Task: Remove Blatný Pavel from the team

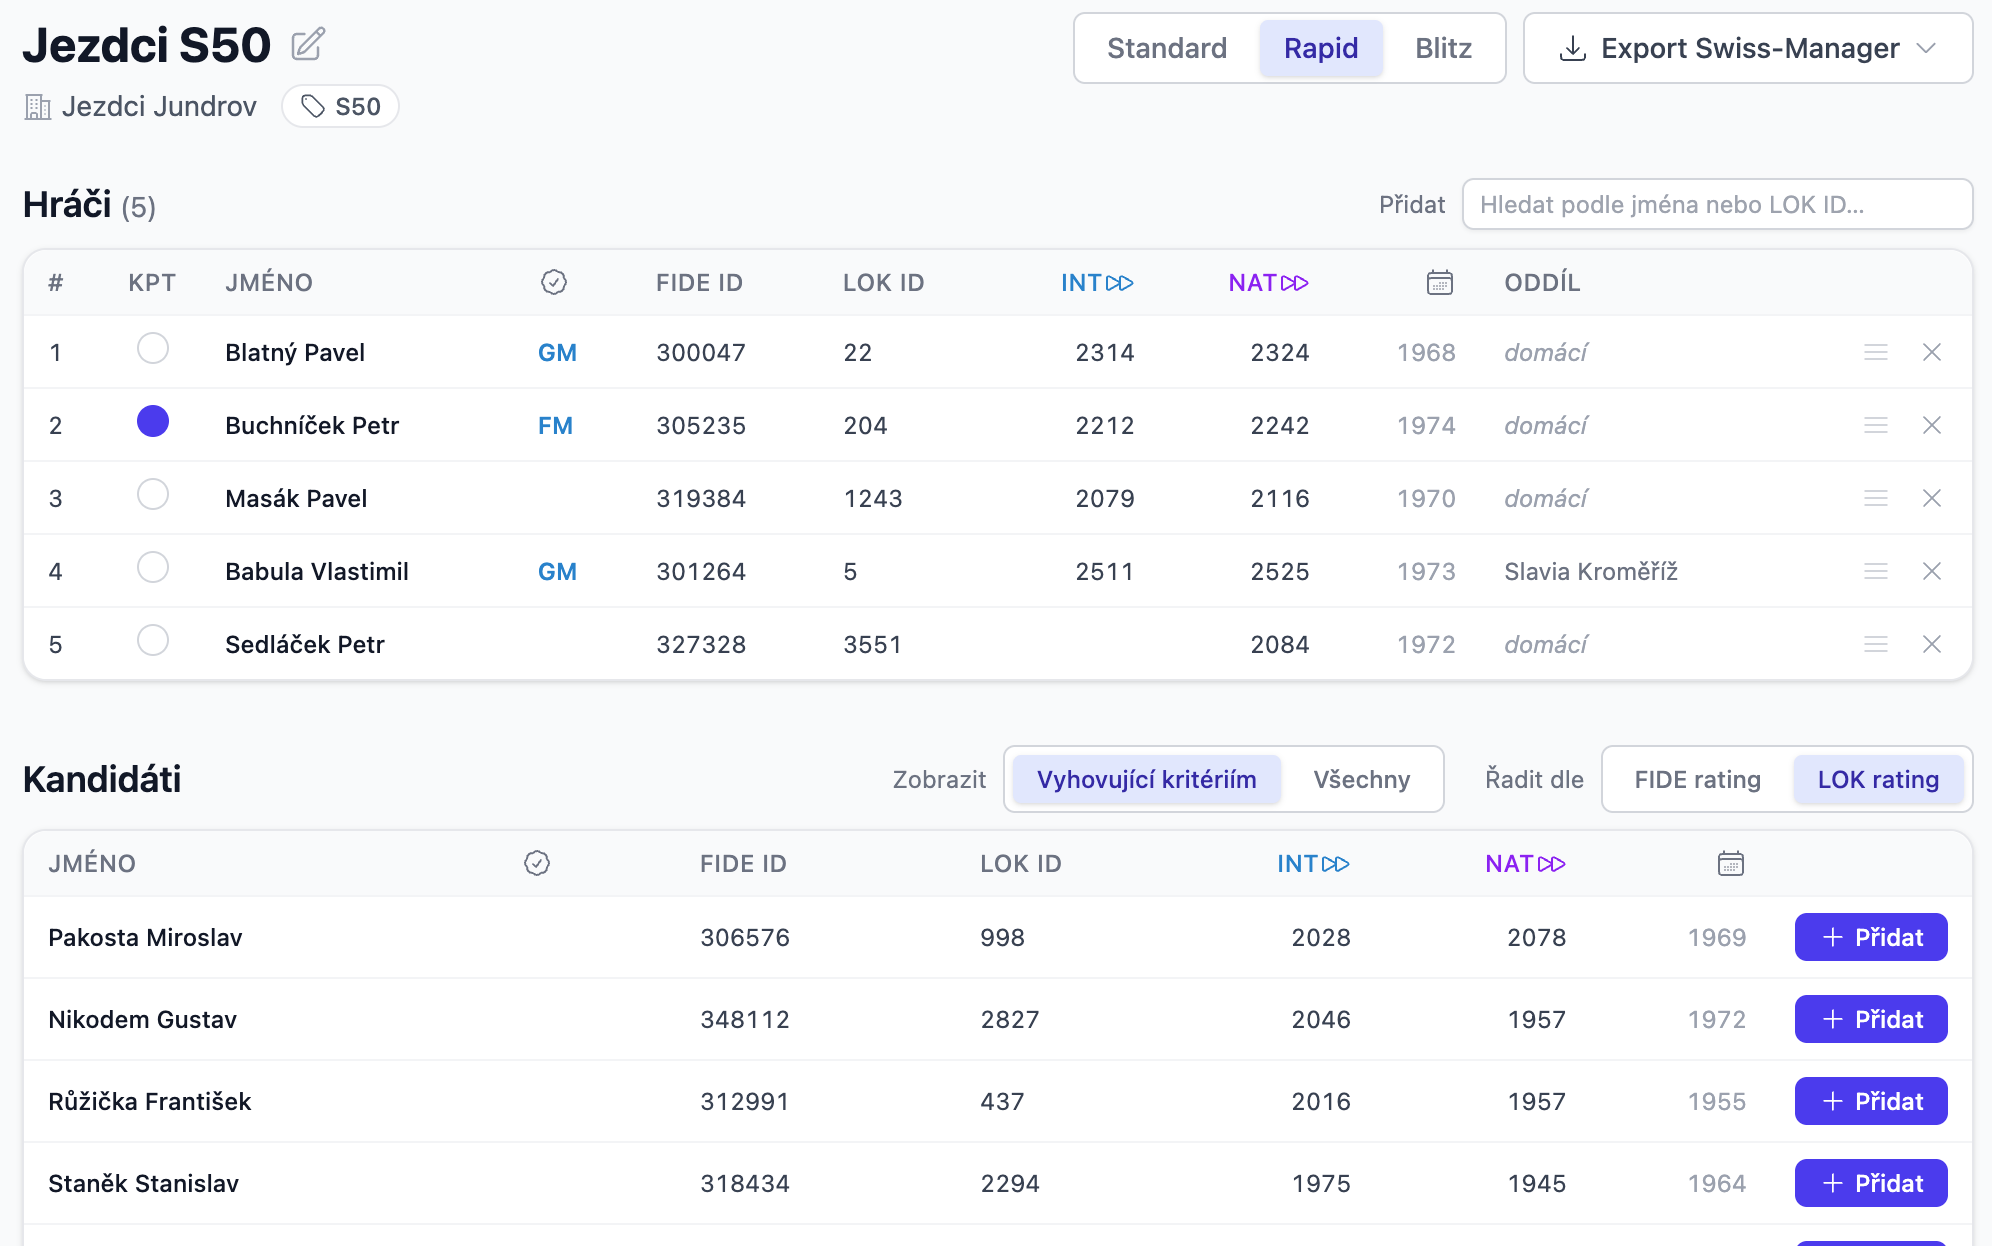Action: click(x=1932, y=352)
